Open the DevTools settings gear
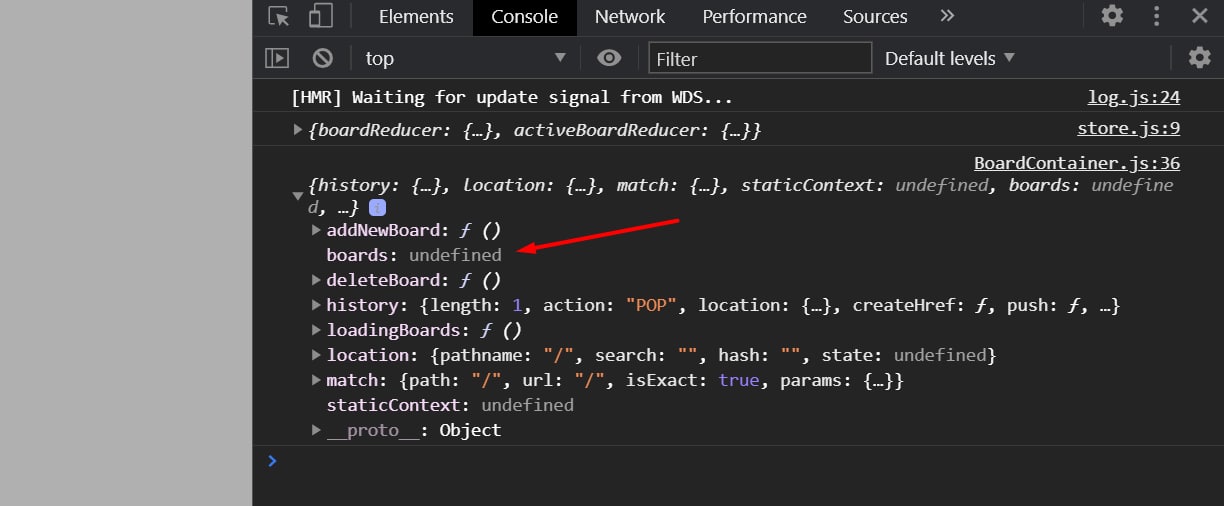This screenshot has width=1224, height=506. [1112, 16]
